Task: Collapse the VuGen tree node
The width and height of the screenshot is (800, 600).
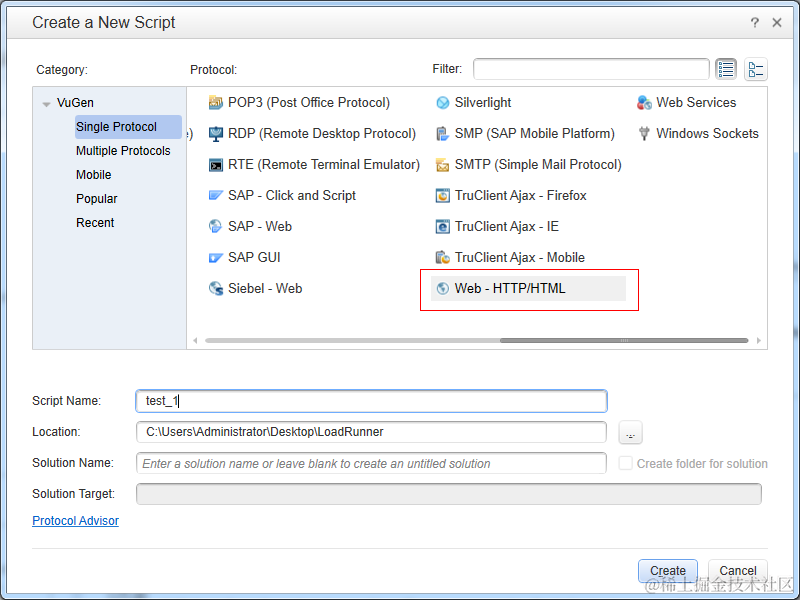Action: (x=46, y=104)
